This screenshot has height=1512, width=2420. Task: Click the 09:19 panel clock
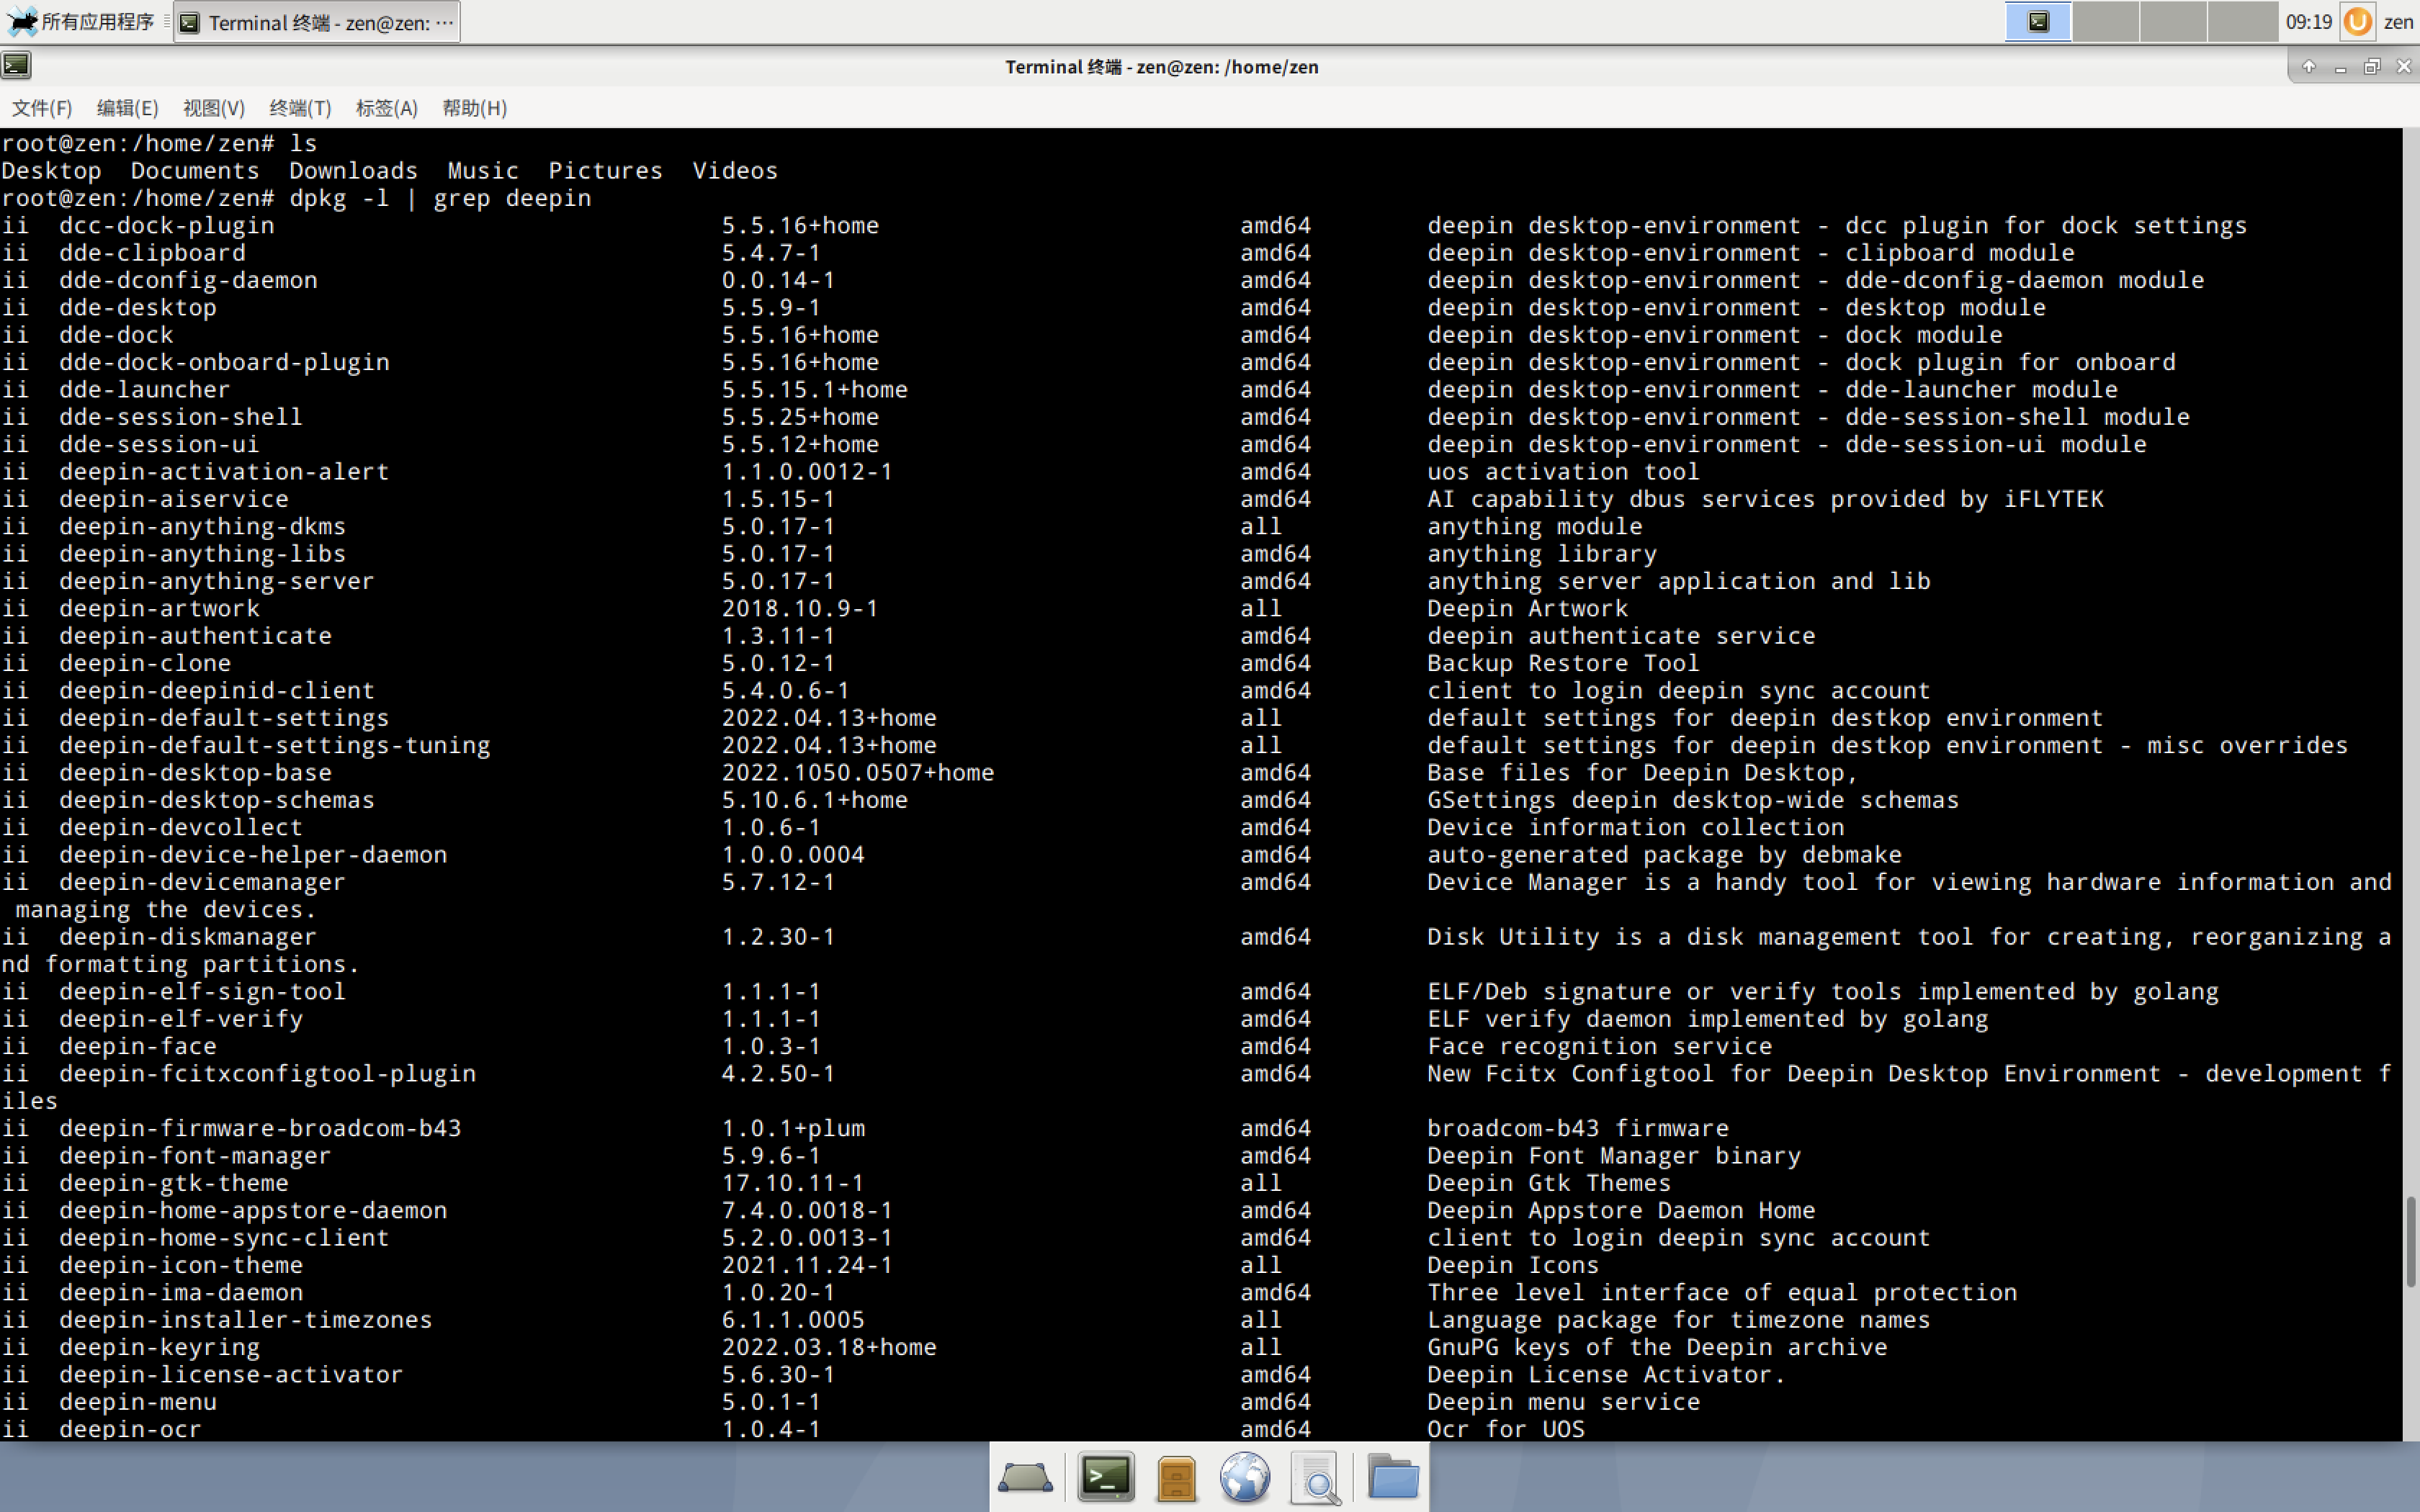pos(2308,22)
